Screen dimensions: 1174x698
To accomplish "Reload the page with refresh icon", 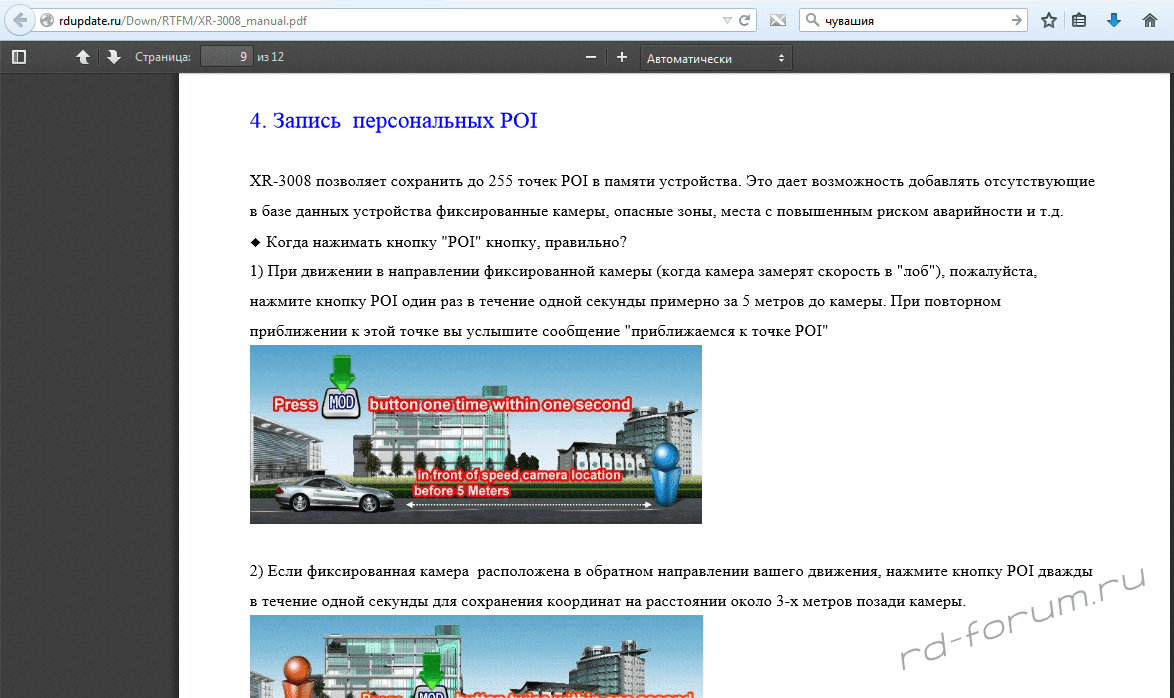I will 745,20.
